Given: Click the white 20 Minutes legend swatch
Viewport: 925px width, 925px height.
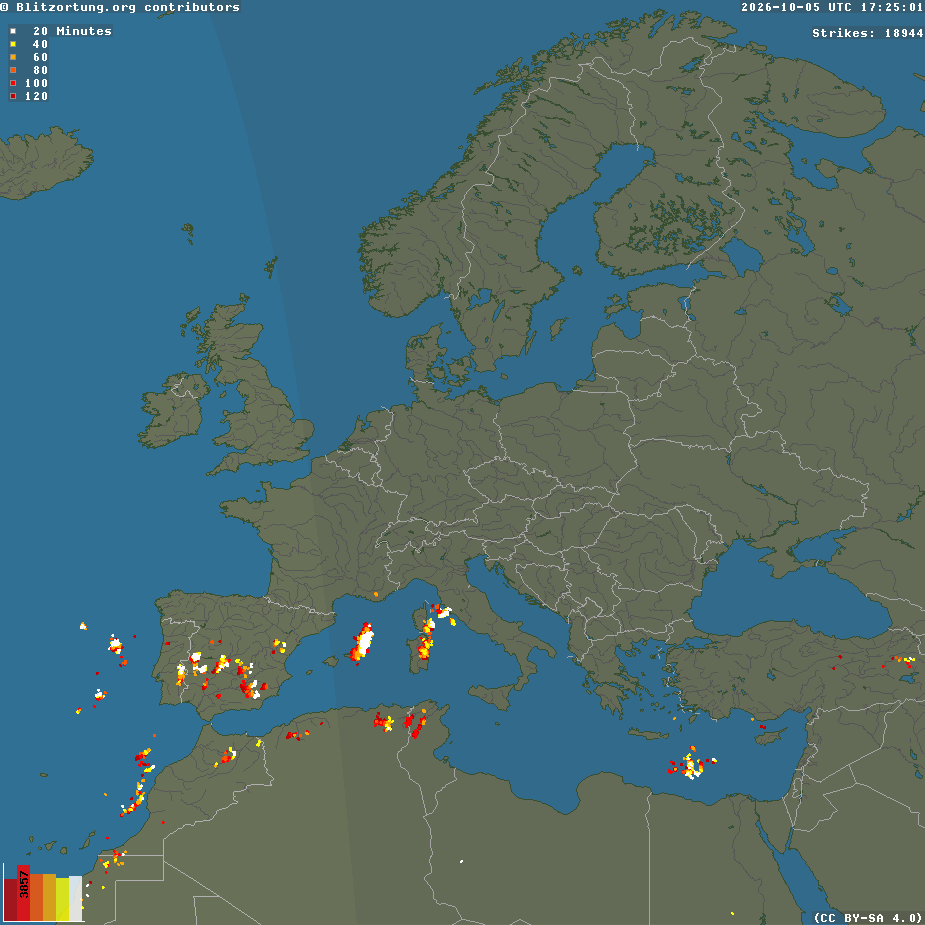Looking at the screenshot, I should coord(13,31).
